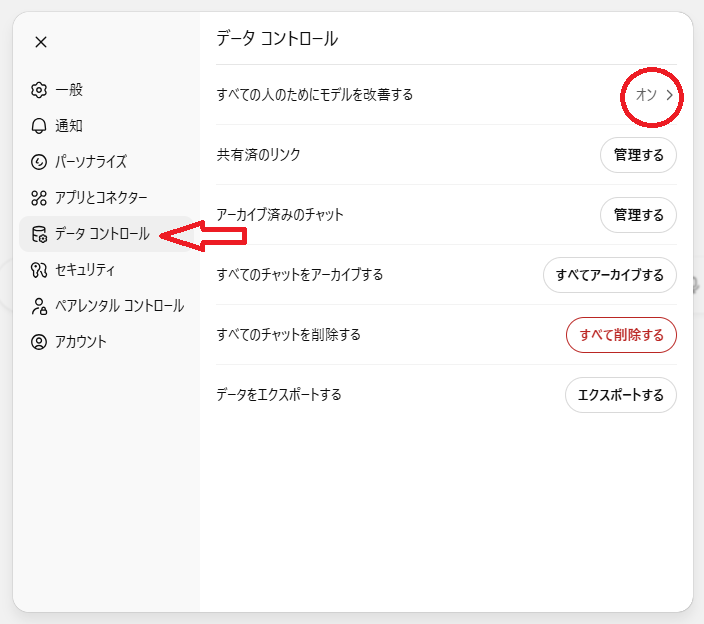Viewport: 704px width, 624px height.
Task: Select the セキュリティ menu item
Action: 85,270
